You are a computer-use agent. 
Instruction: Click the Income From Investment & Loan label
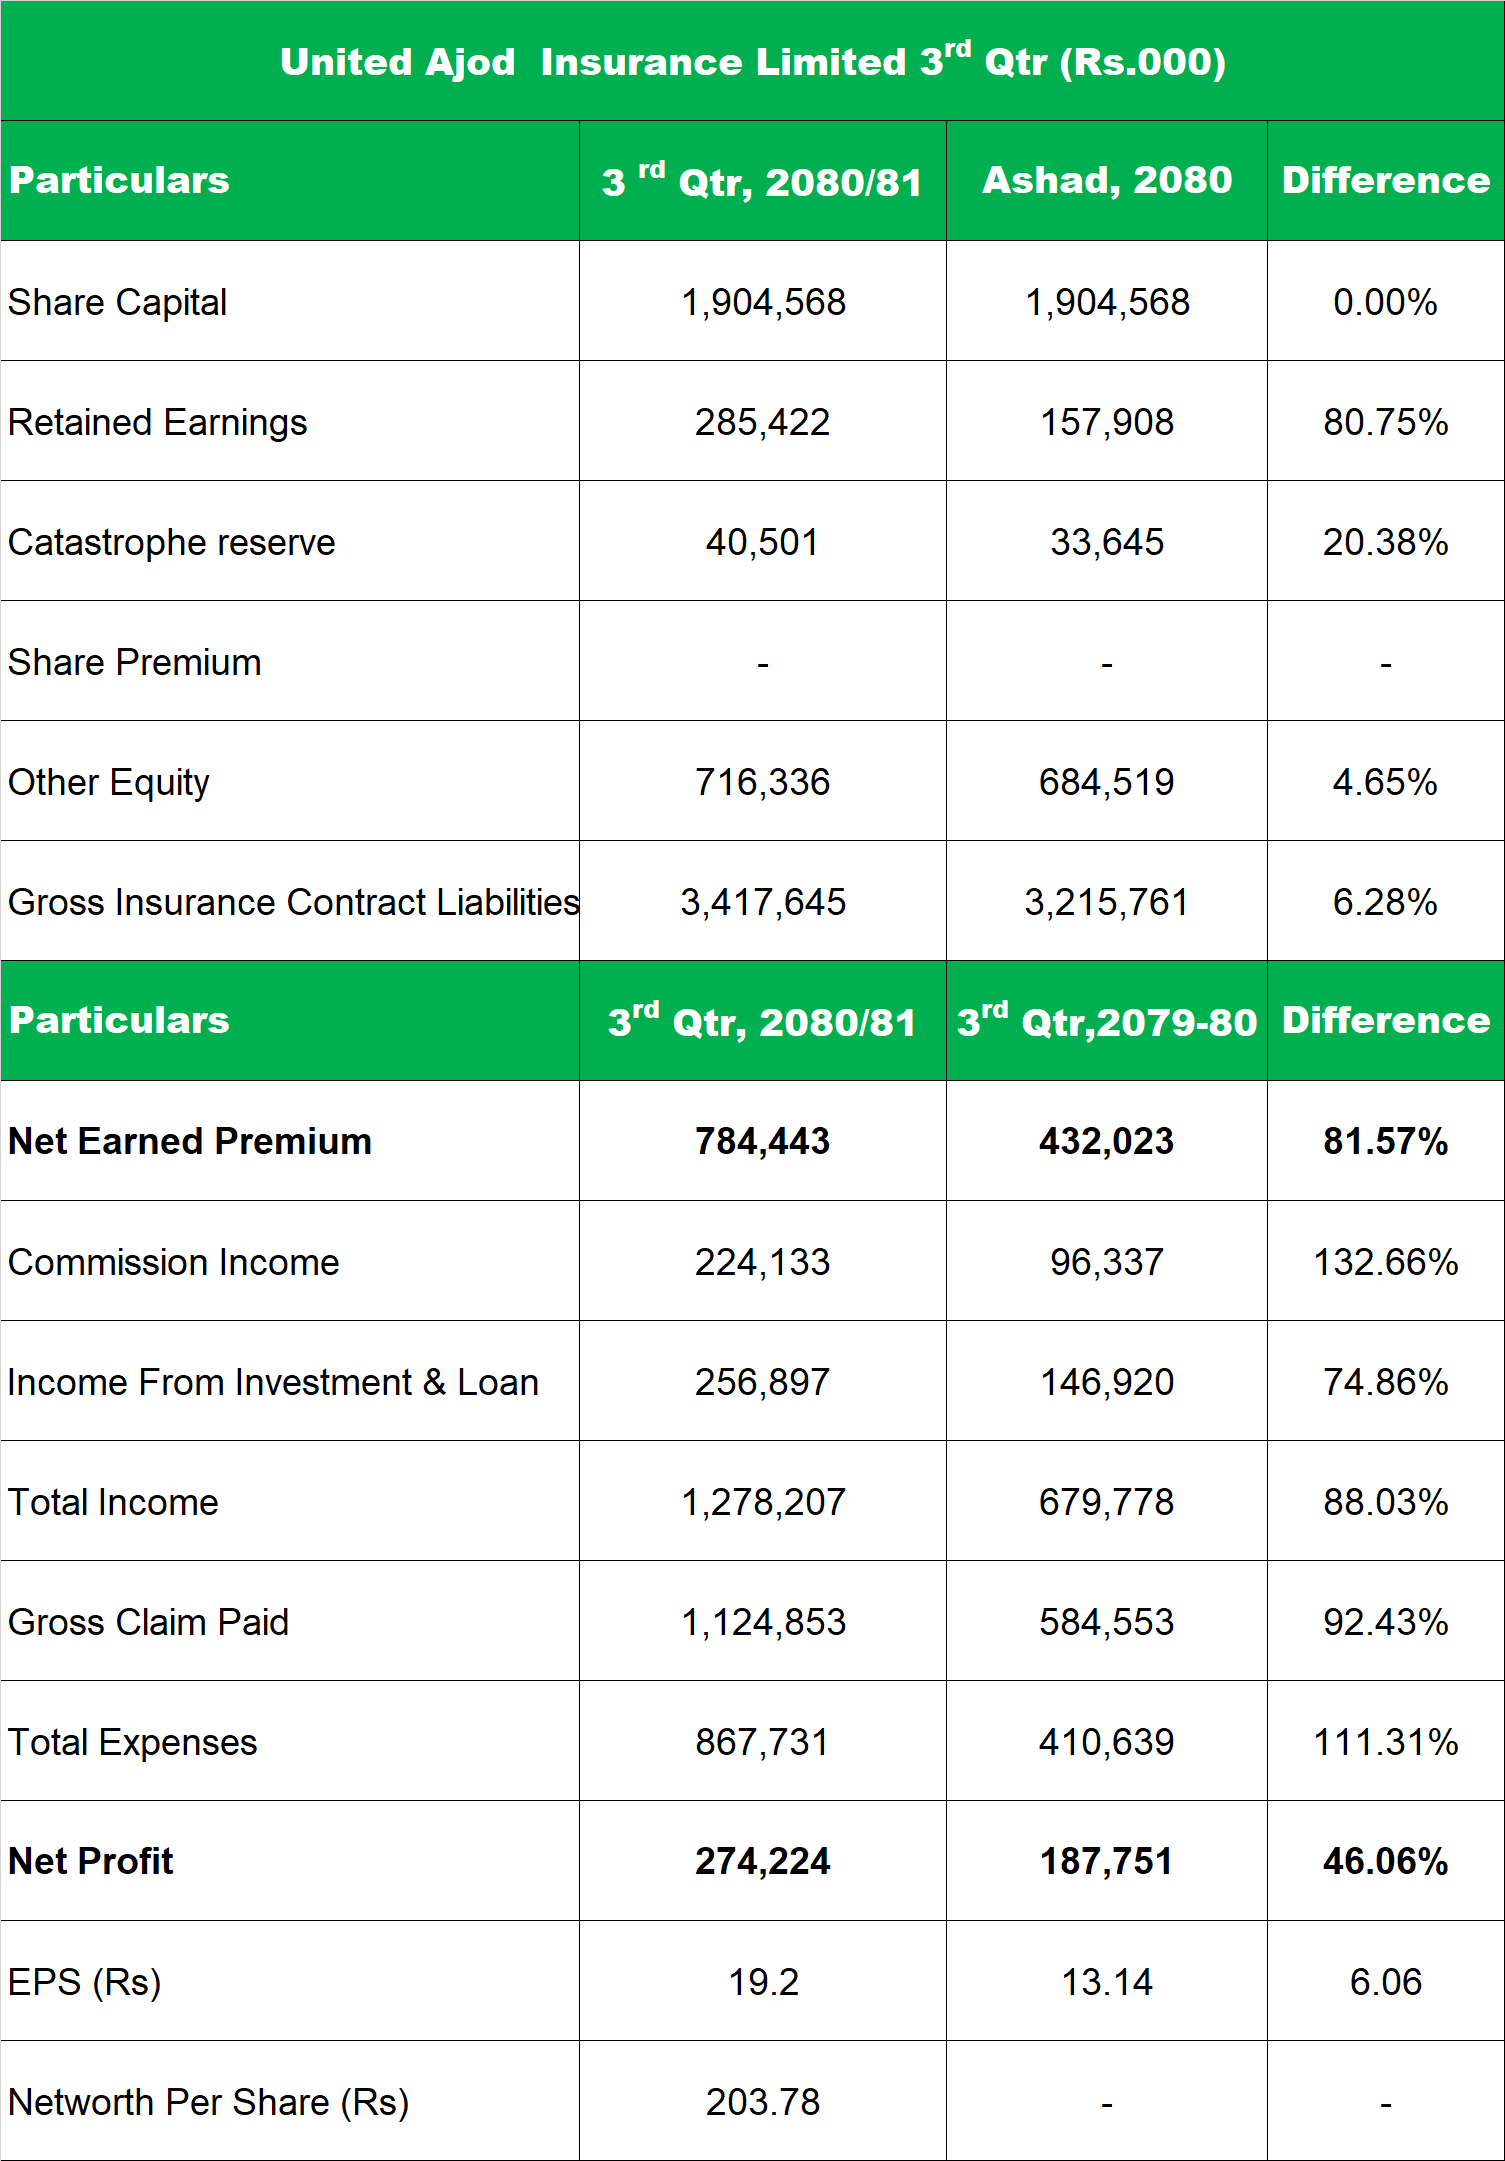273,1382
